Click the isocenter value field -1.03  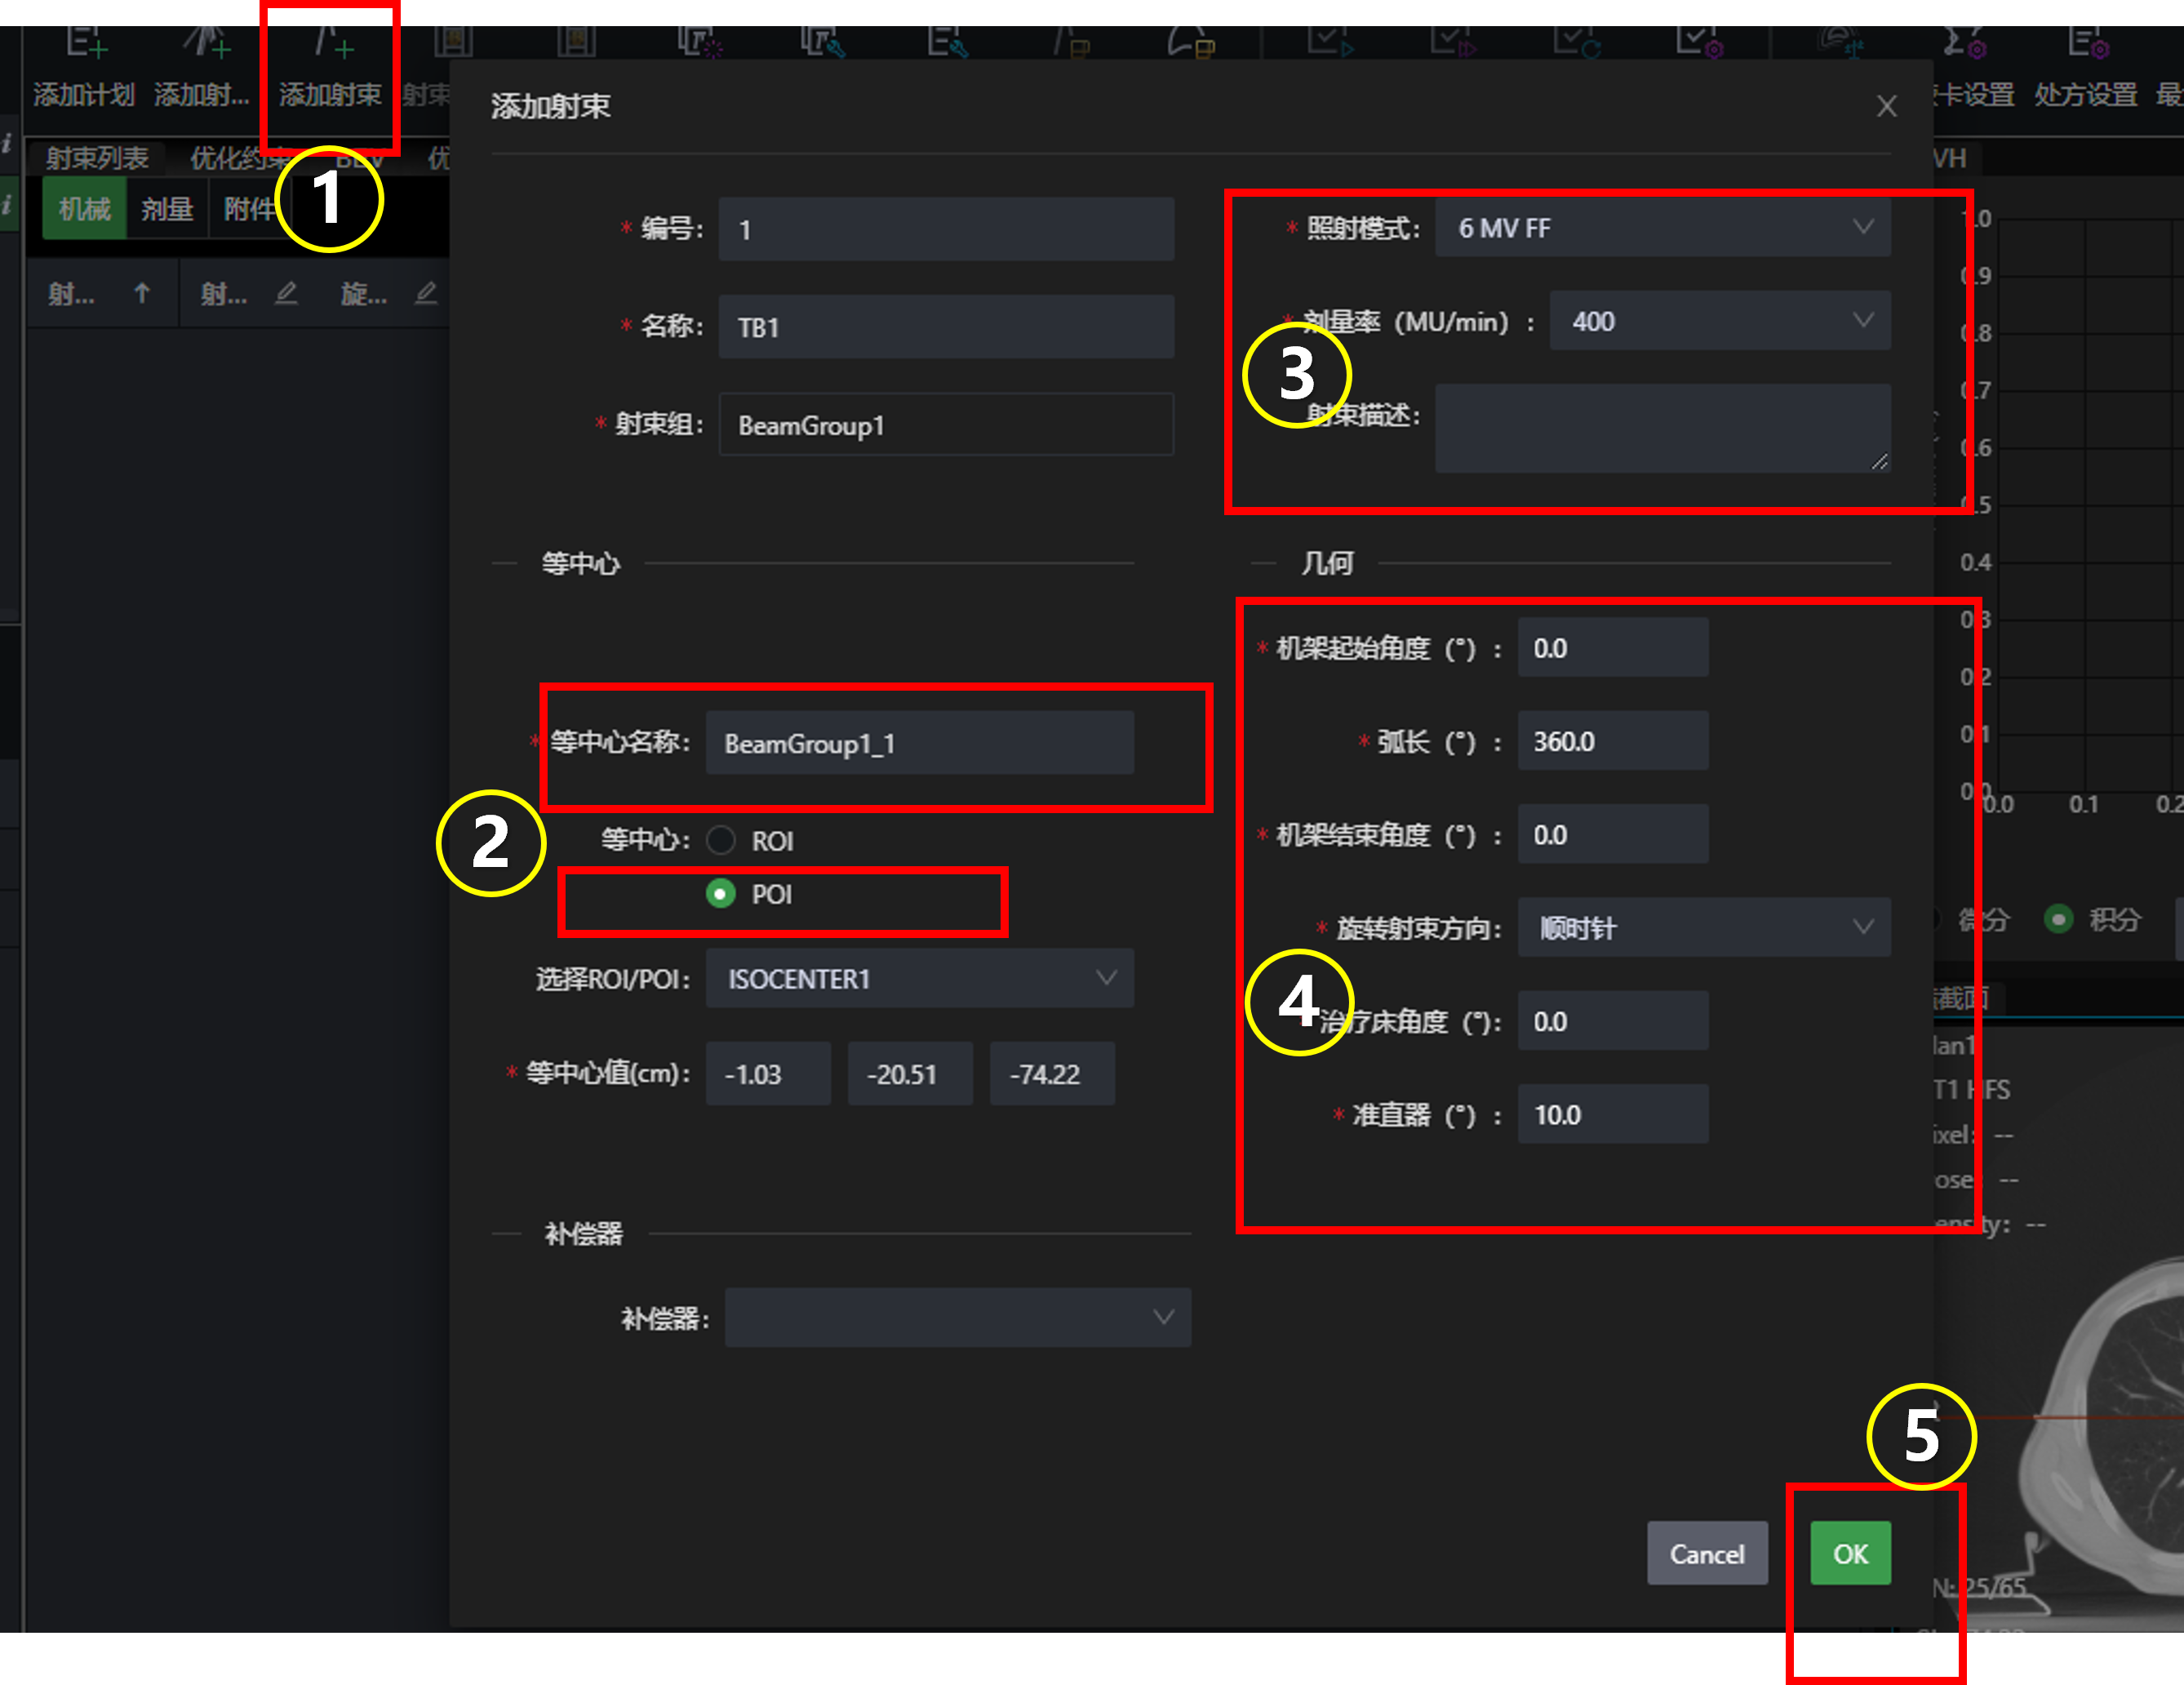768,1073
